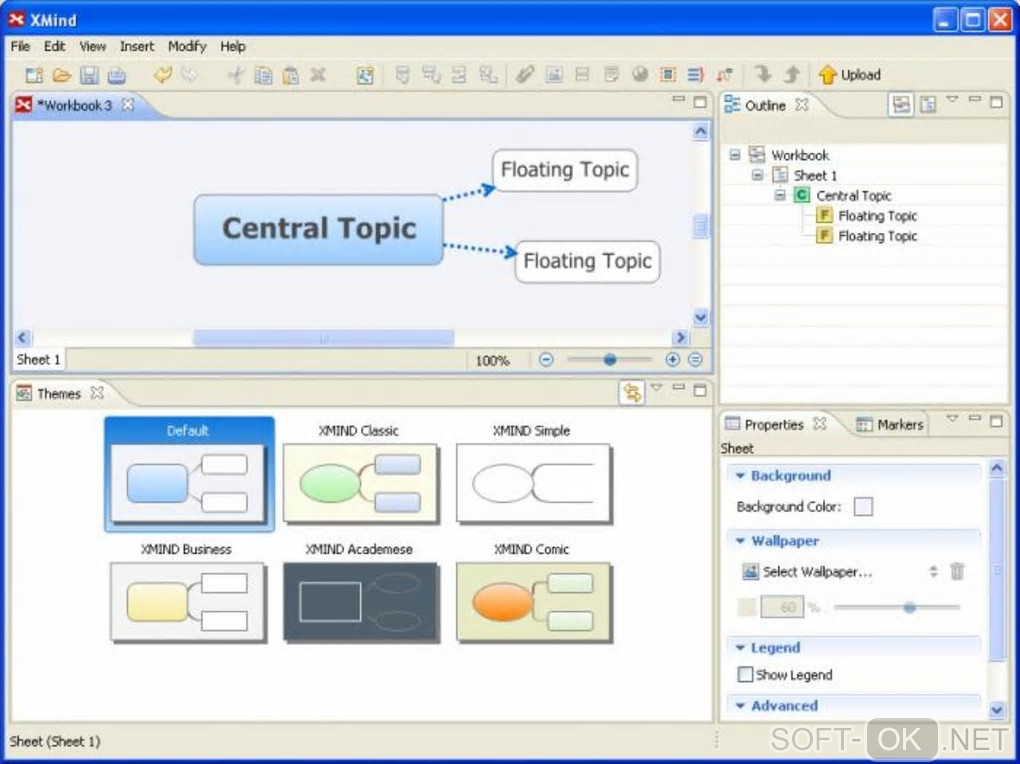Screen dimensions: 1020x764
Task: Click the zoom in plus icon
Action: coord(673,359)
